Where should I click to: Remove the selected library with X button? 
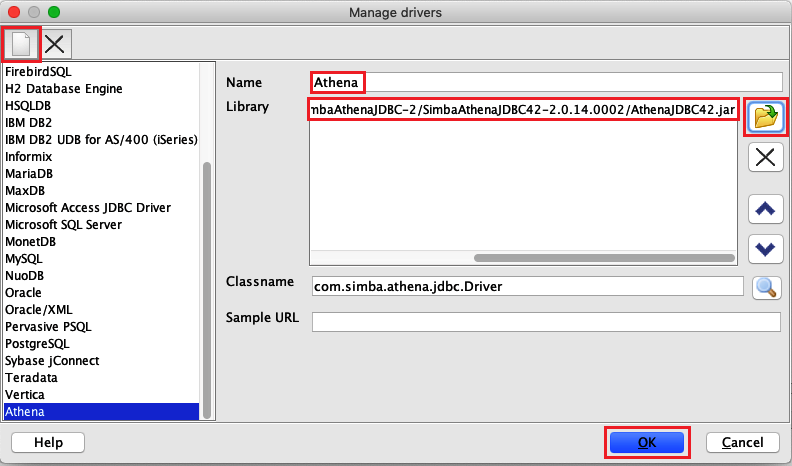click(766, 157)
